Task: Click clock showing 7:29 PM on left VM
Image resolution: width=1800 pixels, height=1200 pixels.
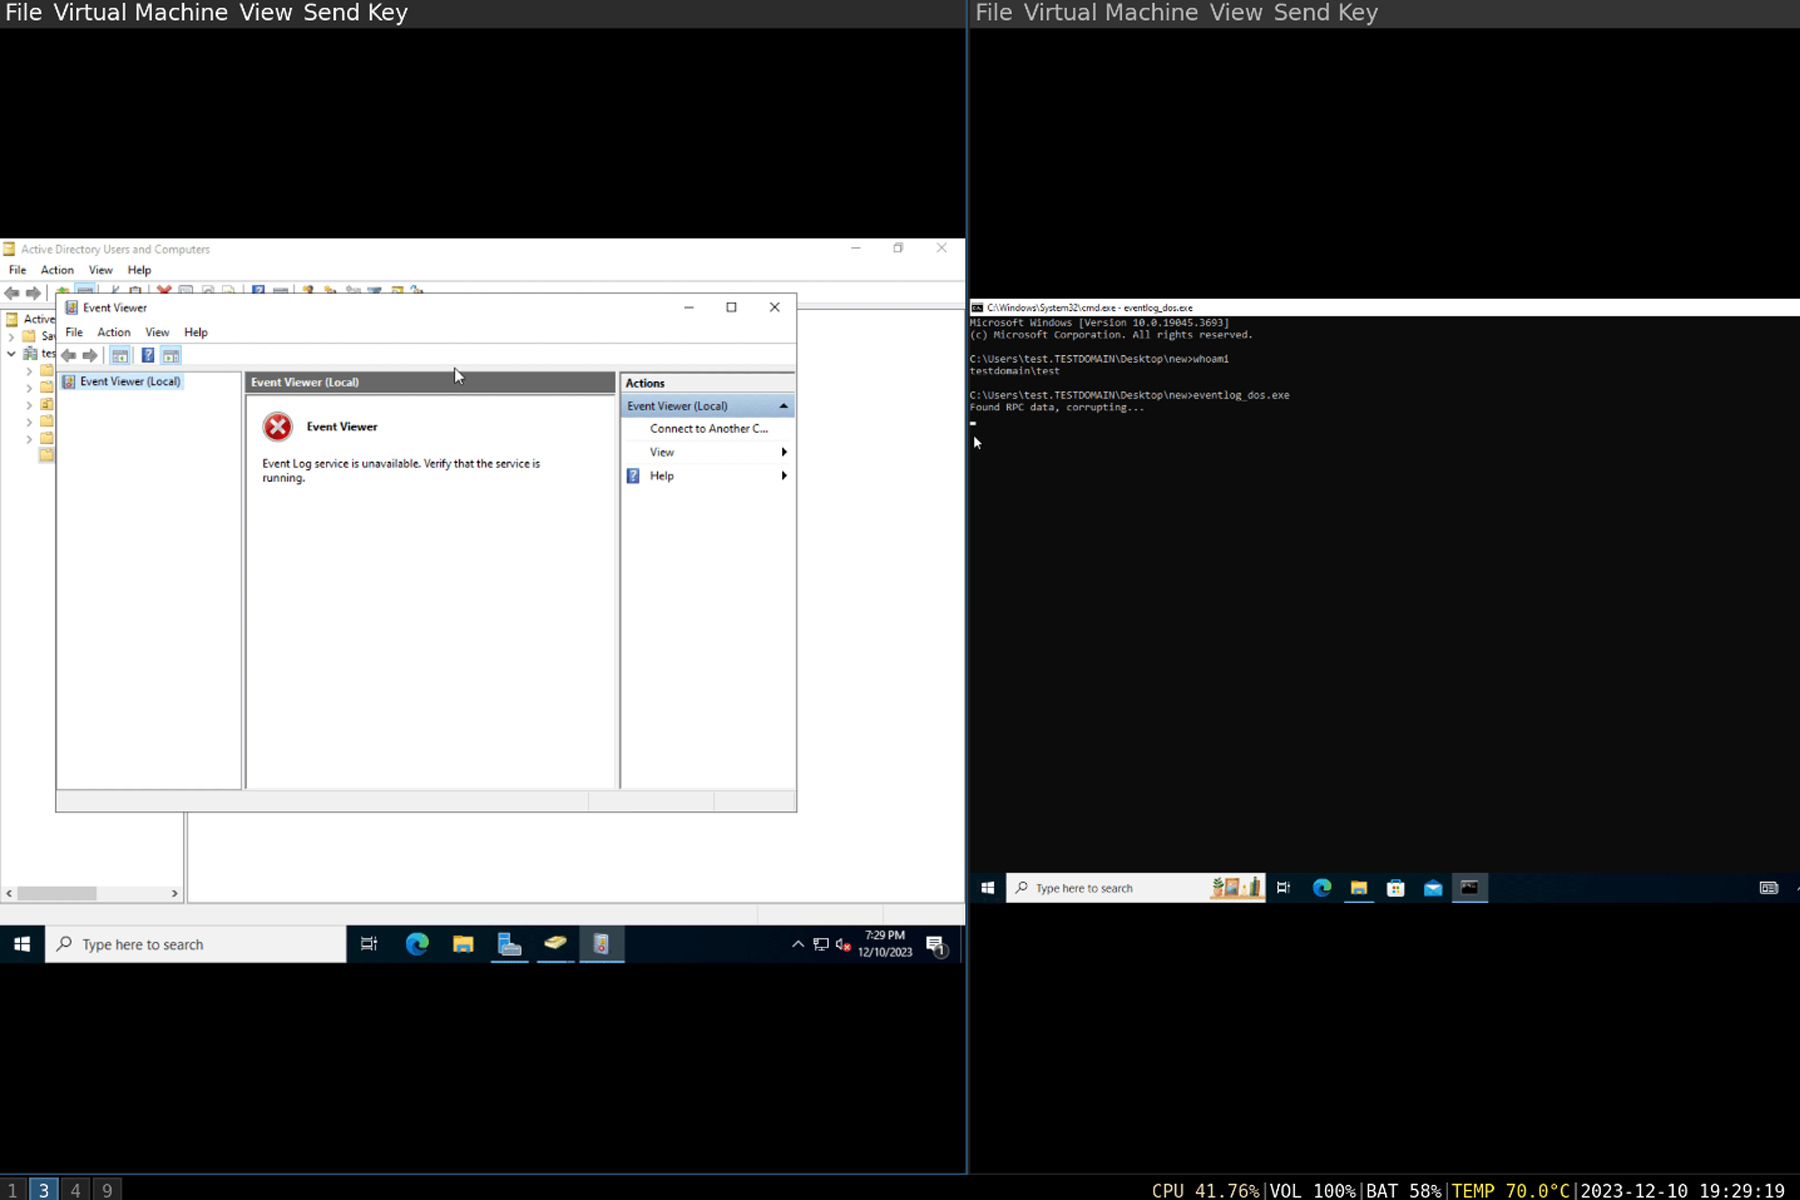Action: tap(885, 944)
